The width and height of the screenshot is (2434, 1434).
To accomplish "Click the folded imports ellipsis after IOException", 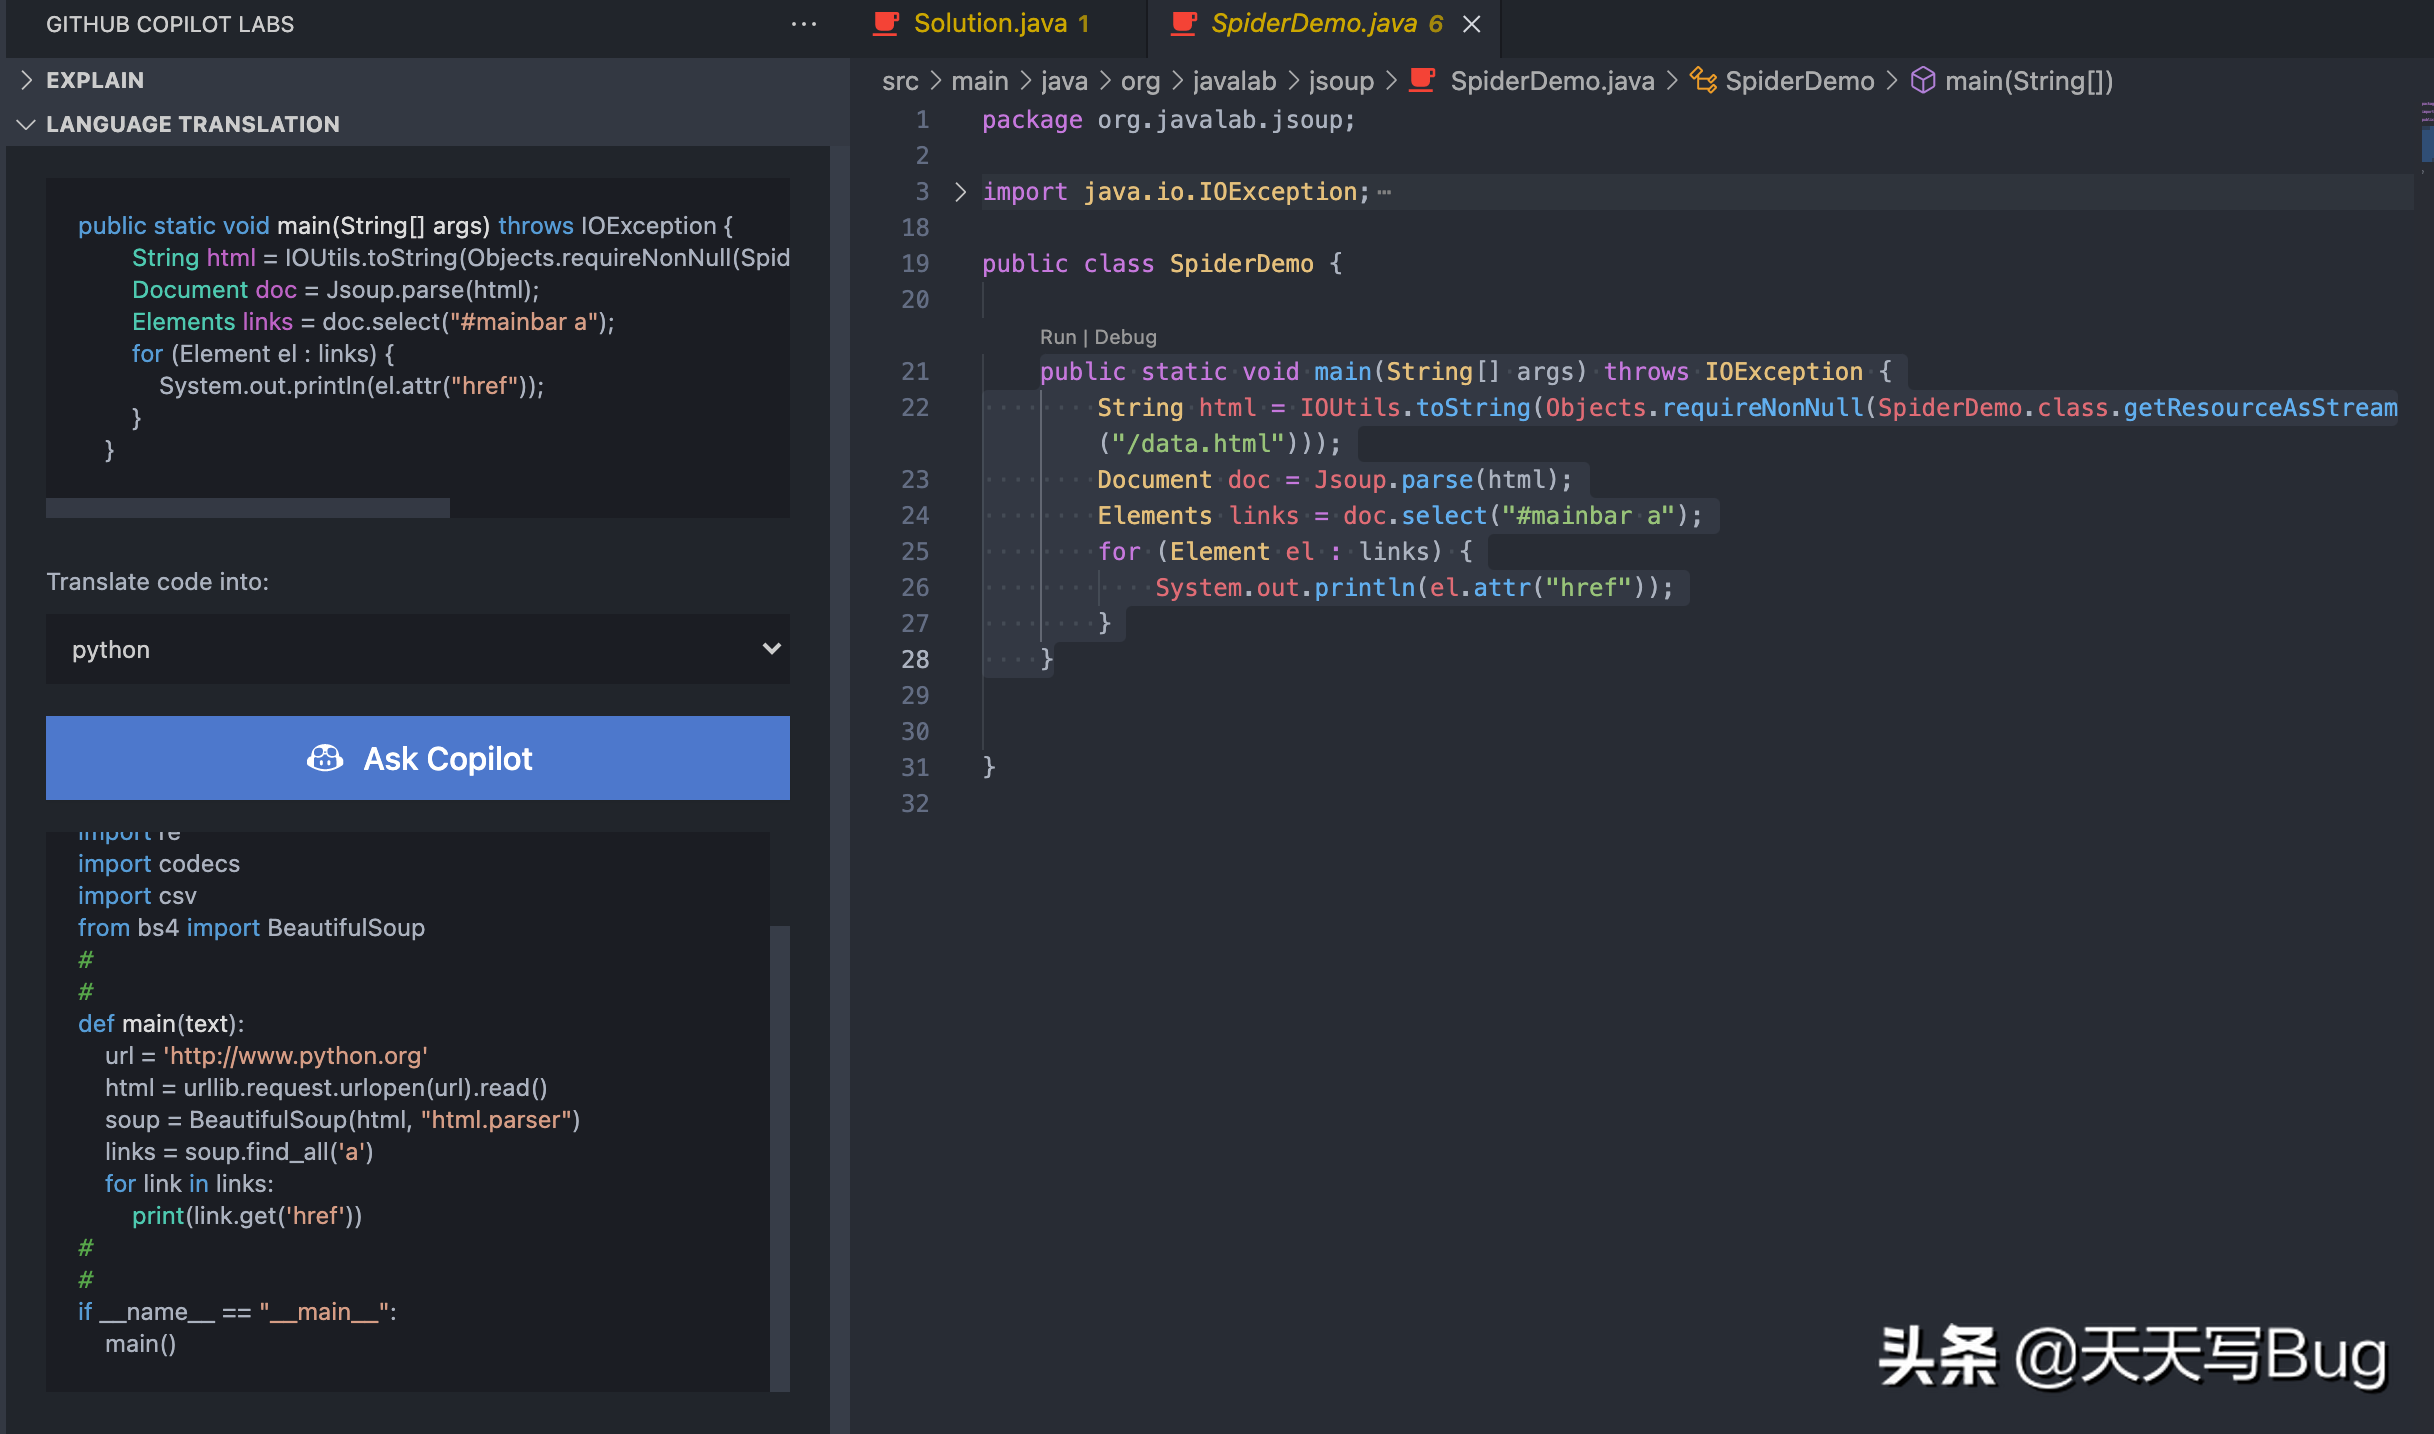I will pyautogui.click(x=1384, y=192).
